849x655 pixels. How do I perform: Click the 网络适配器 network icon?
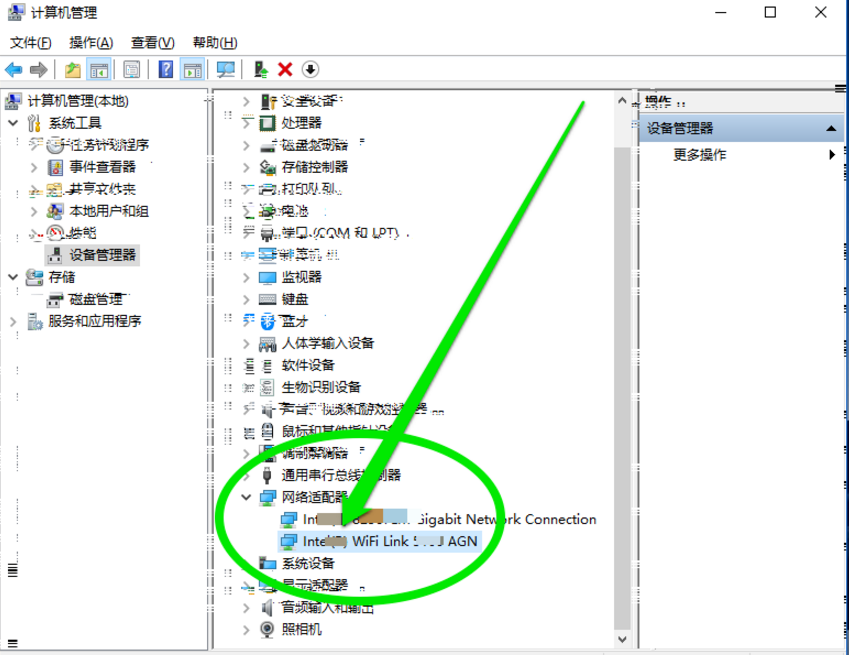pos(267,497)
